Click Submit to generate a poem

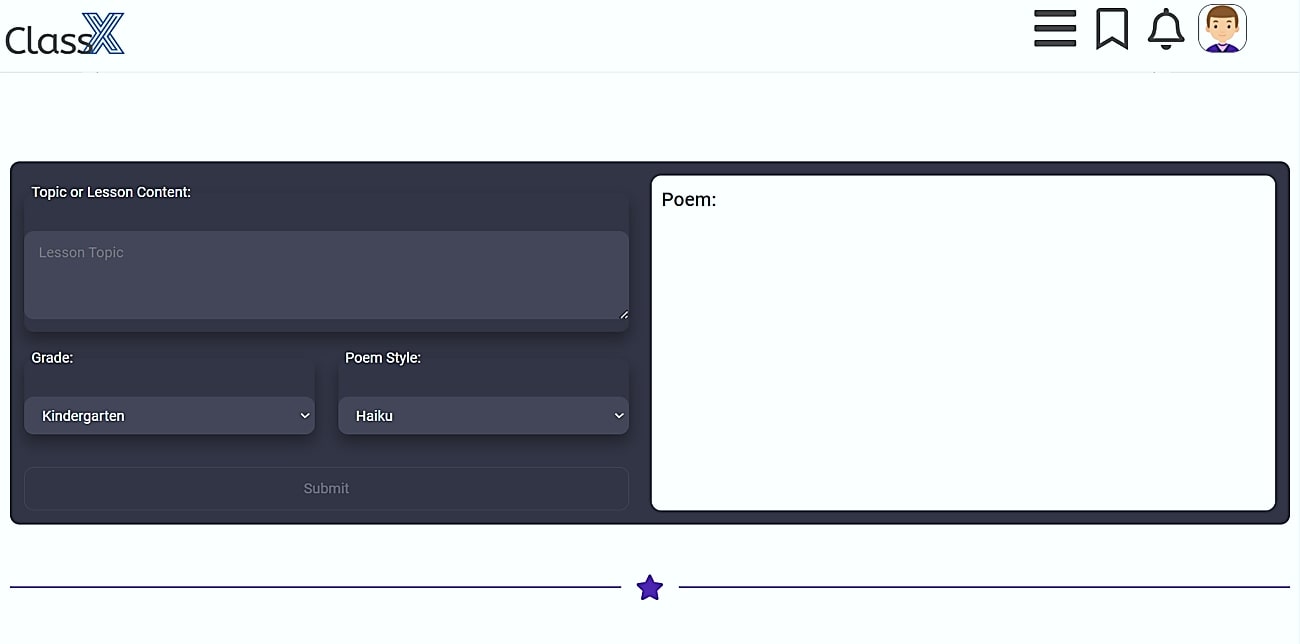pyautogui.click(x=326, y=488)
